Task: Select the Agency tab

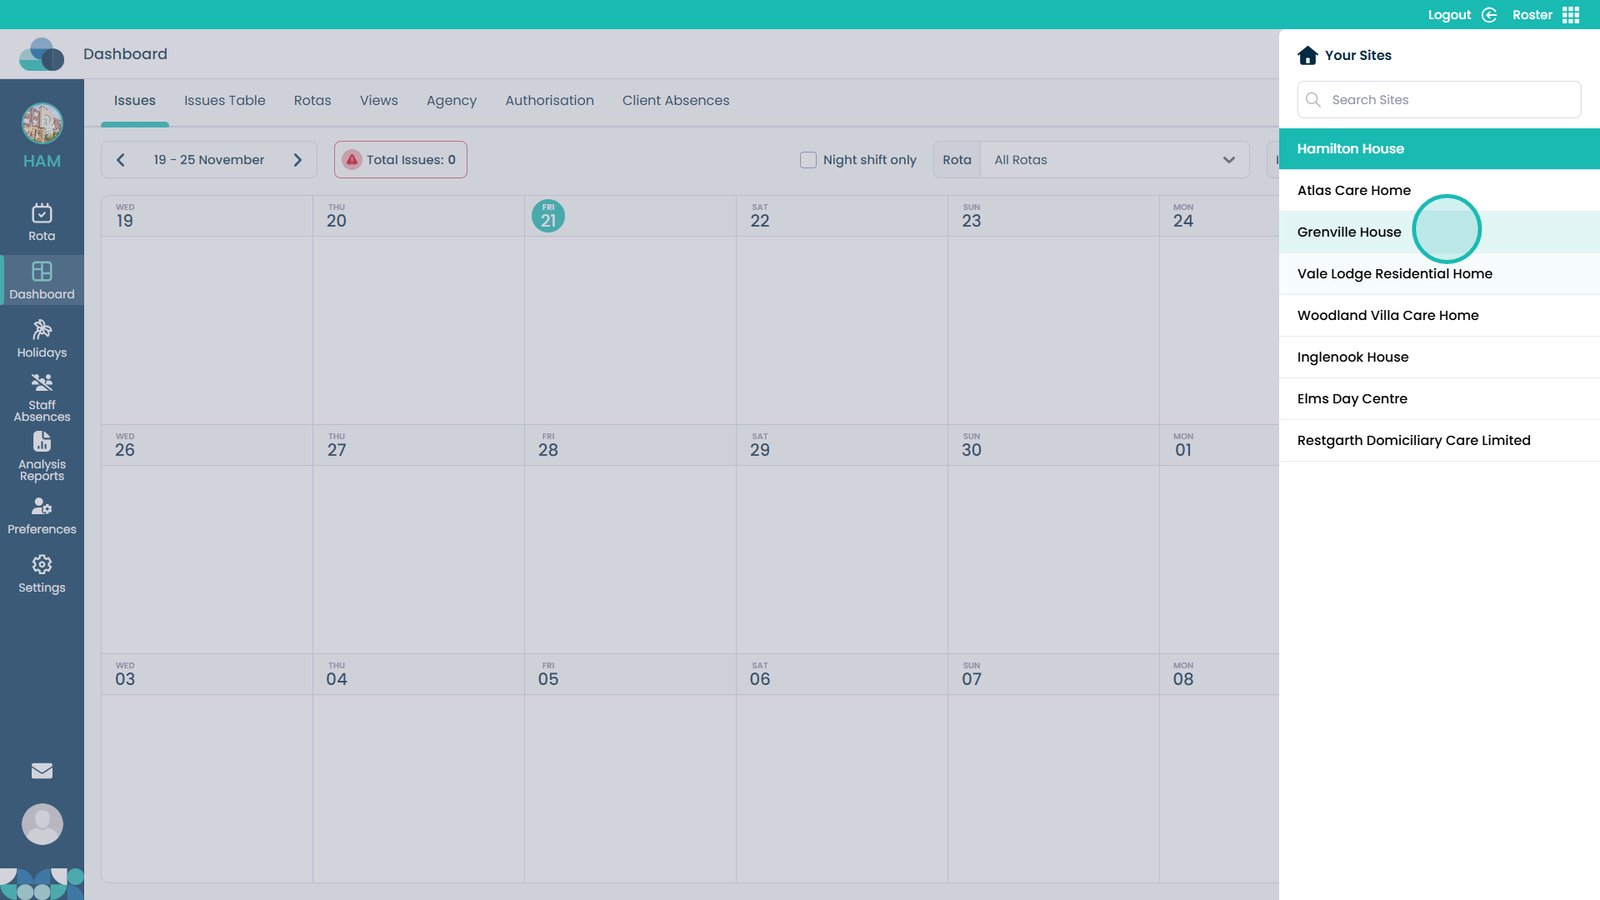Action: pyautogui.click(x=451, y=101)
